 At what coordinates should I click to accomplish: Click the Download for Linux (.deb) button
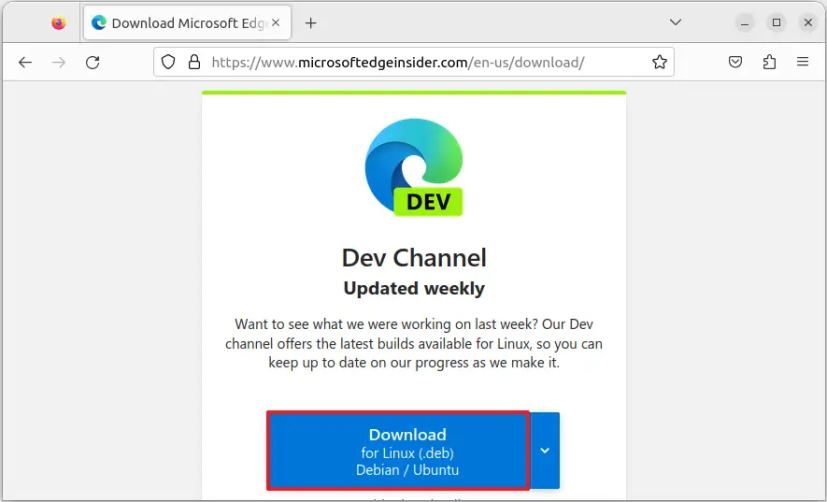[398, 451]
